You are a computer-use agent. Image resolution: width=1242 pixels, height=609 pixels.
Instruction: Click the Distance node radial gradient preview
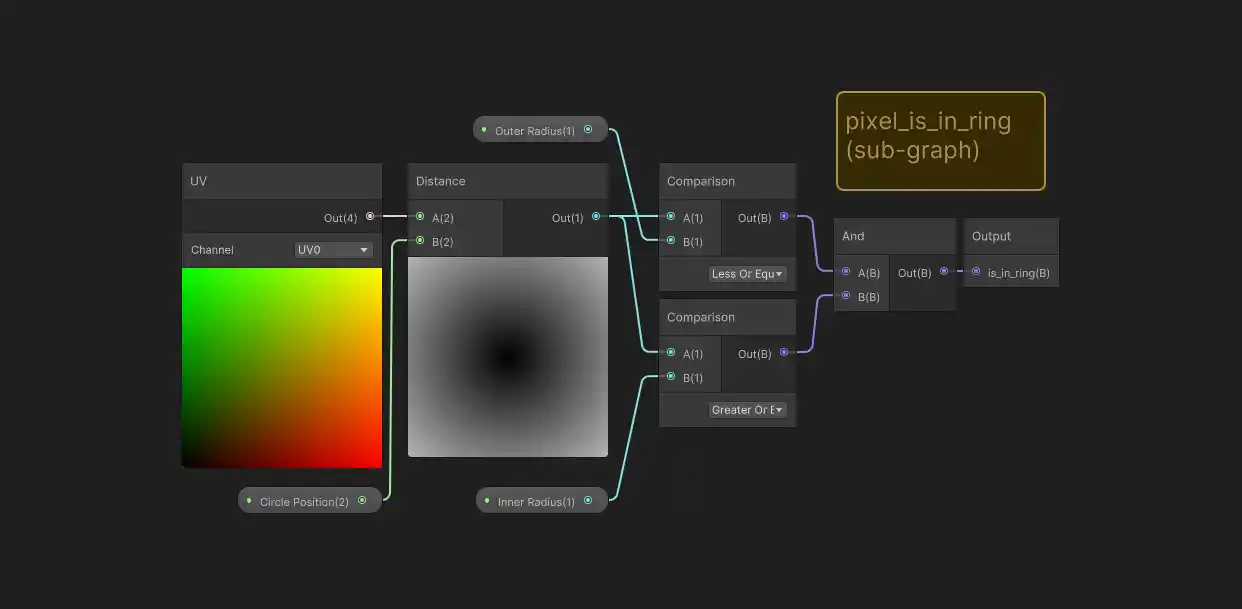click(x=508, y=357)
